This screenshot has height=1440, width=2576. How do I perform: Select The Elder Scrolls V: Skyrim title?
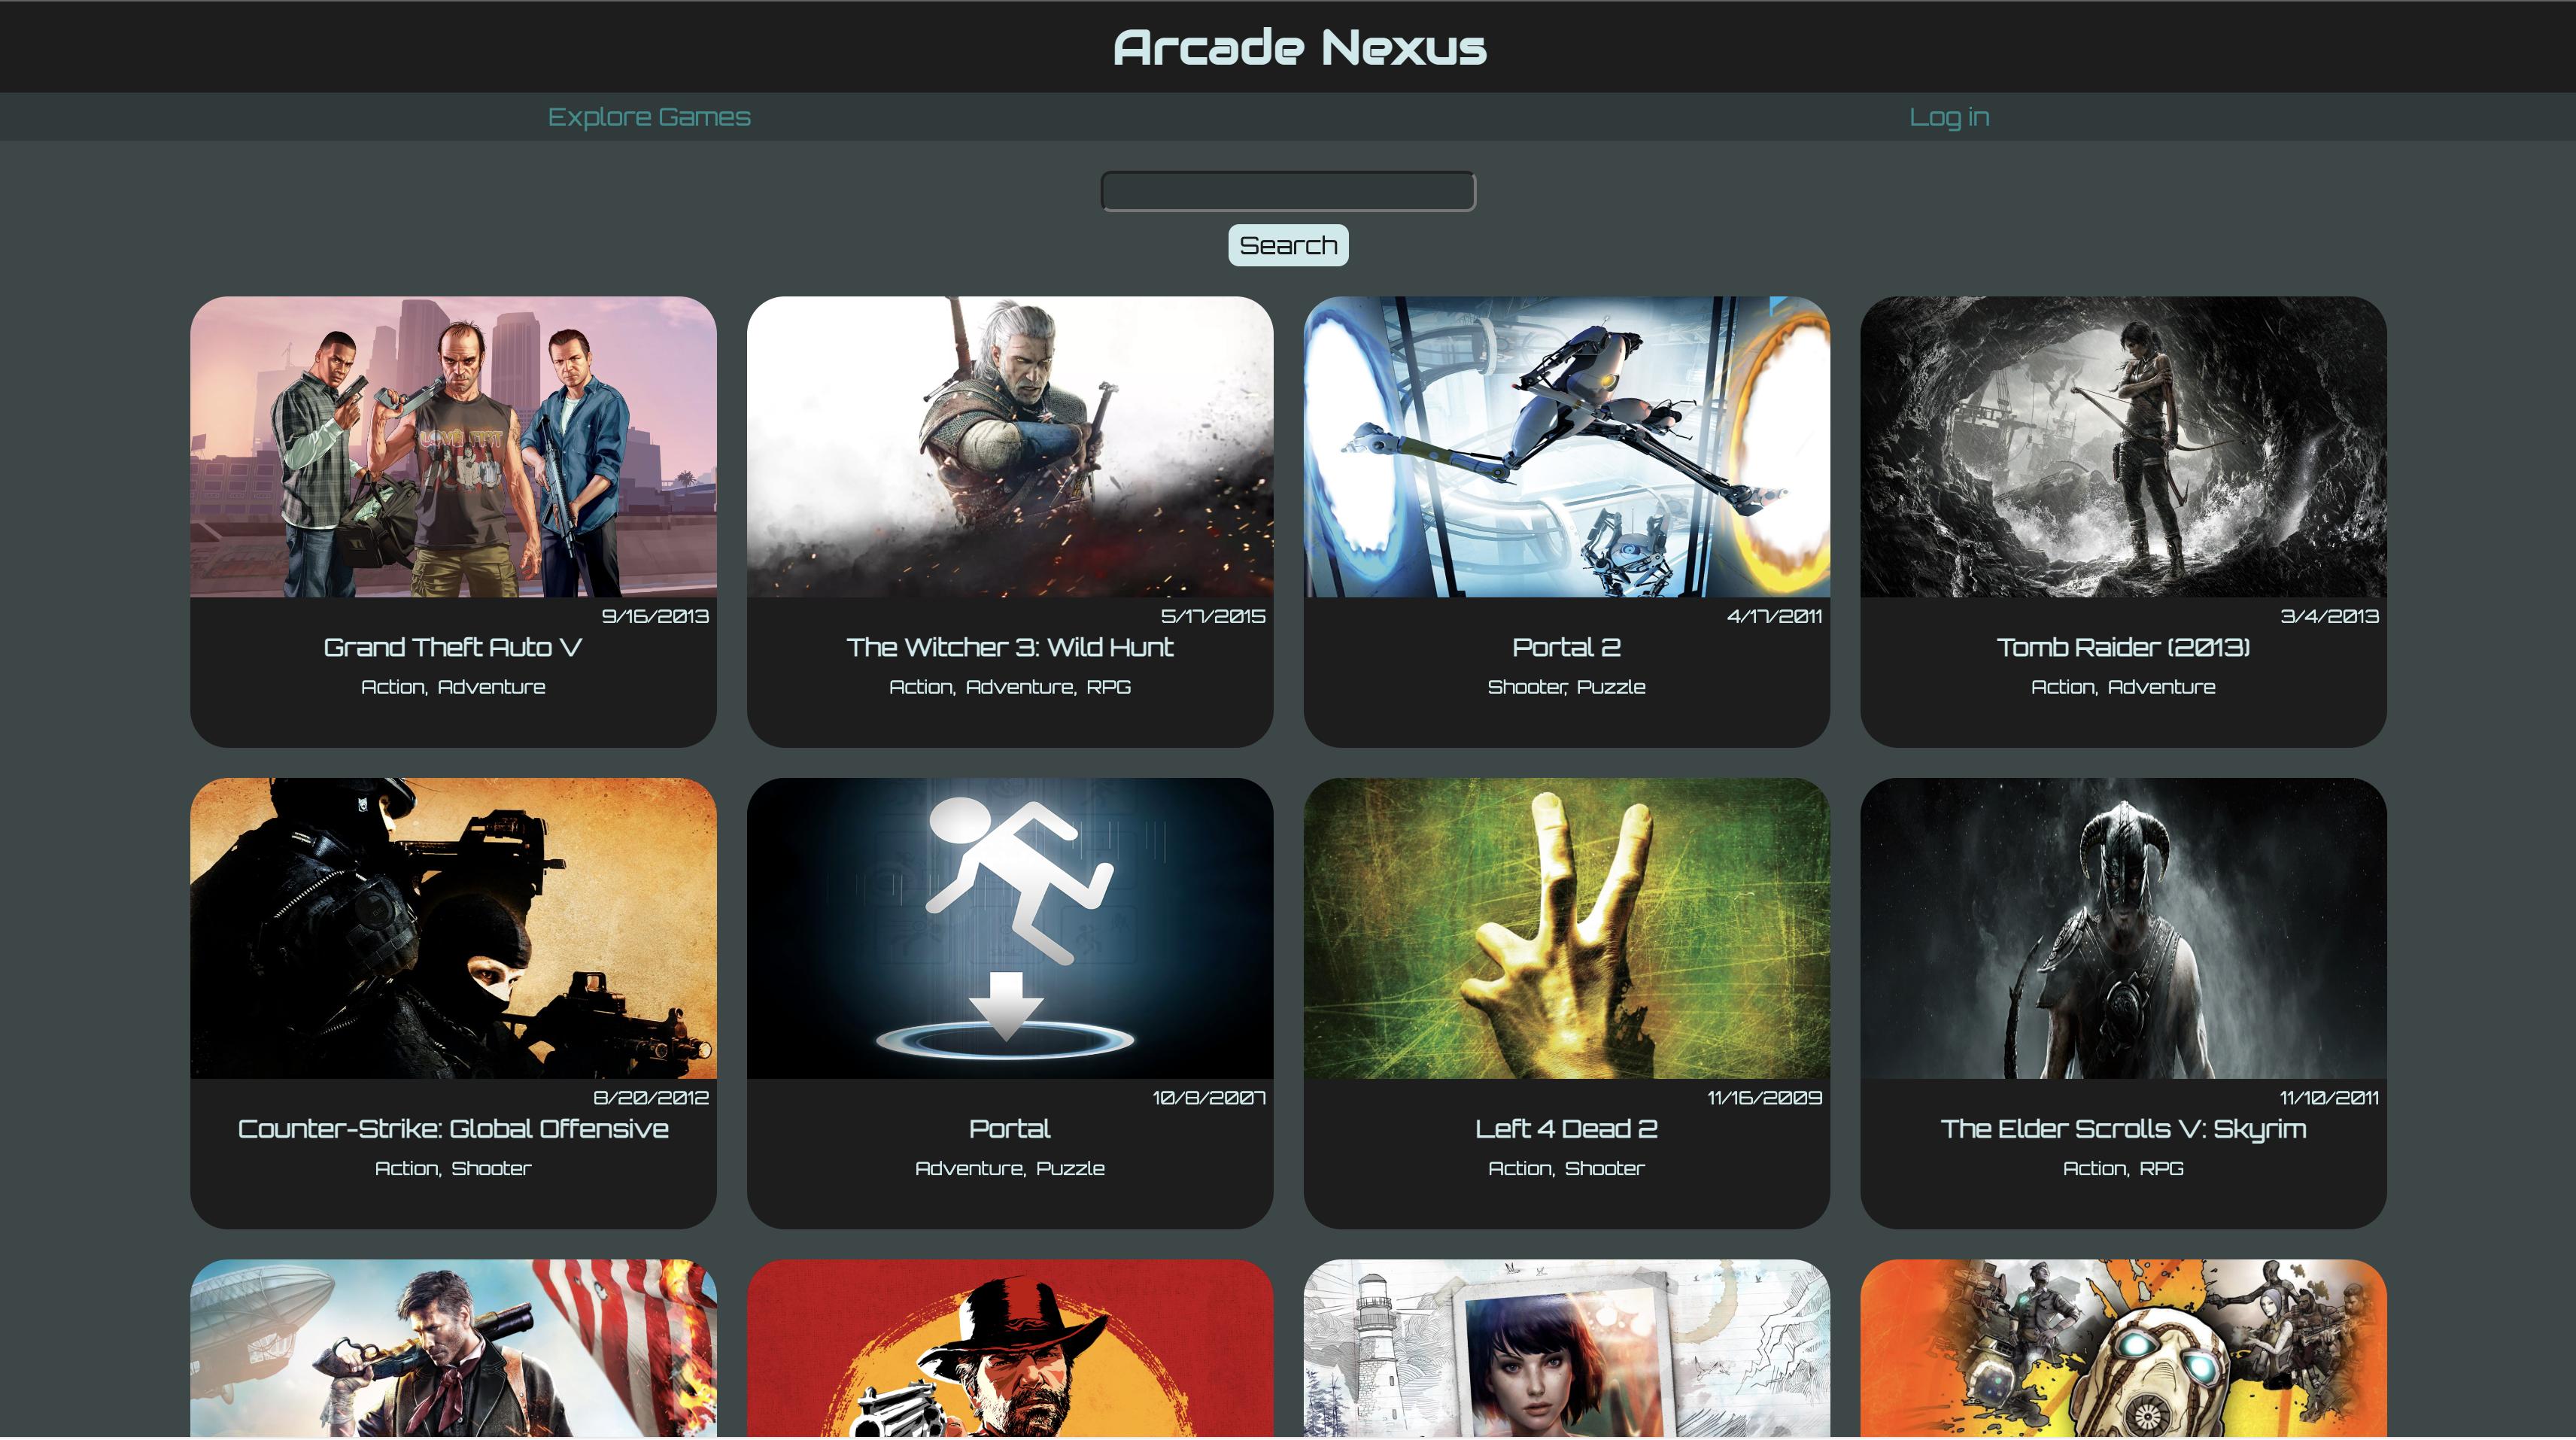pyautogui.click(x=2123, y=1129)
